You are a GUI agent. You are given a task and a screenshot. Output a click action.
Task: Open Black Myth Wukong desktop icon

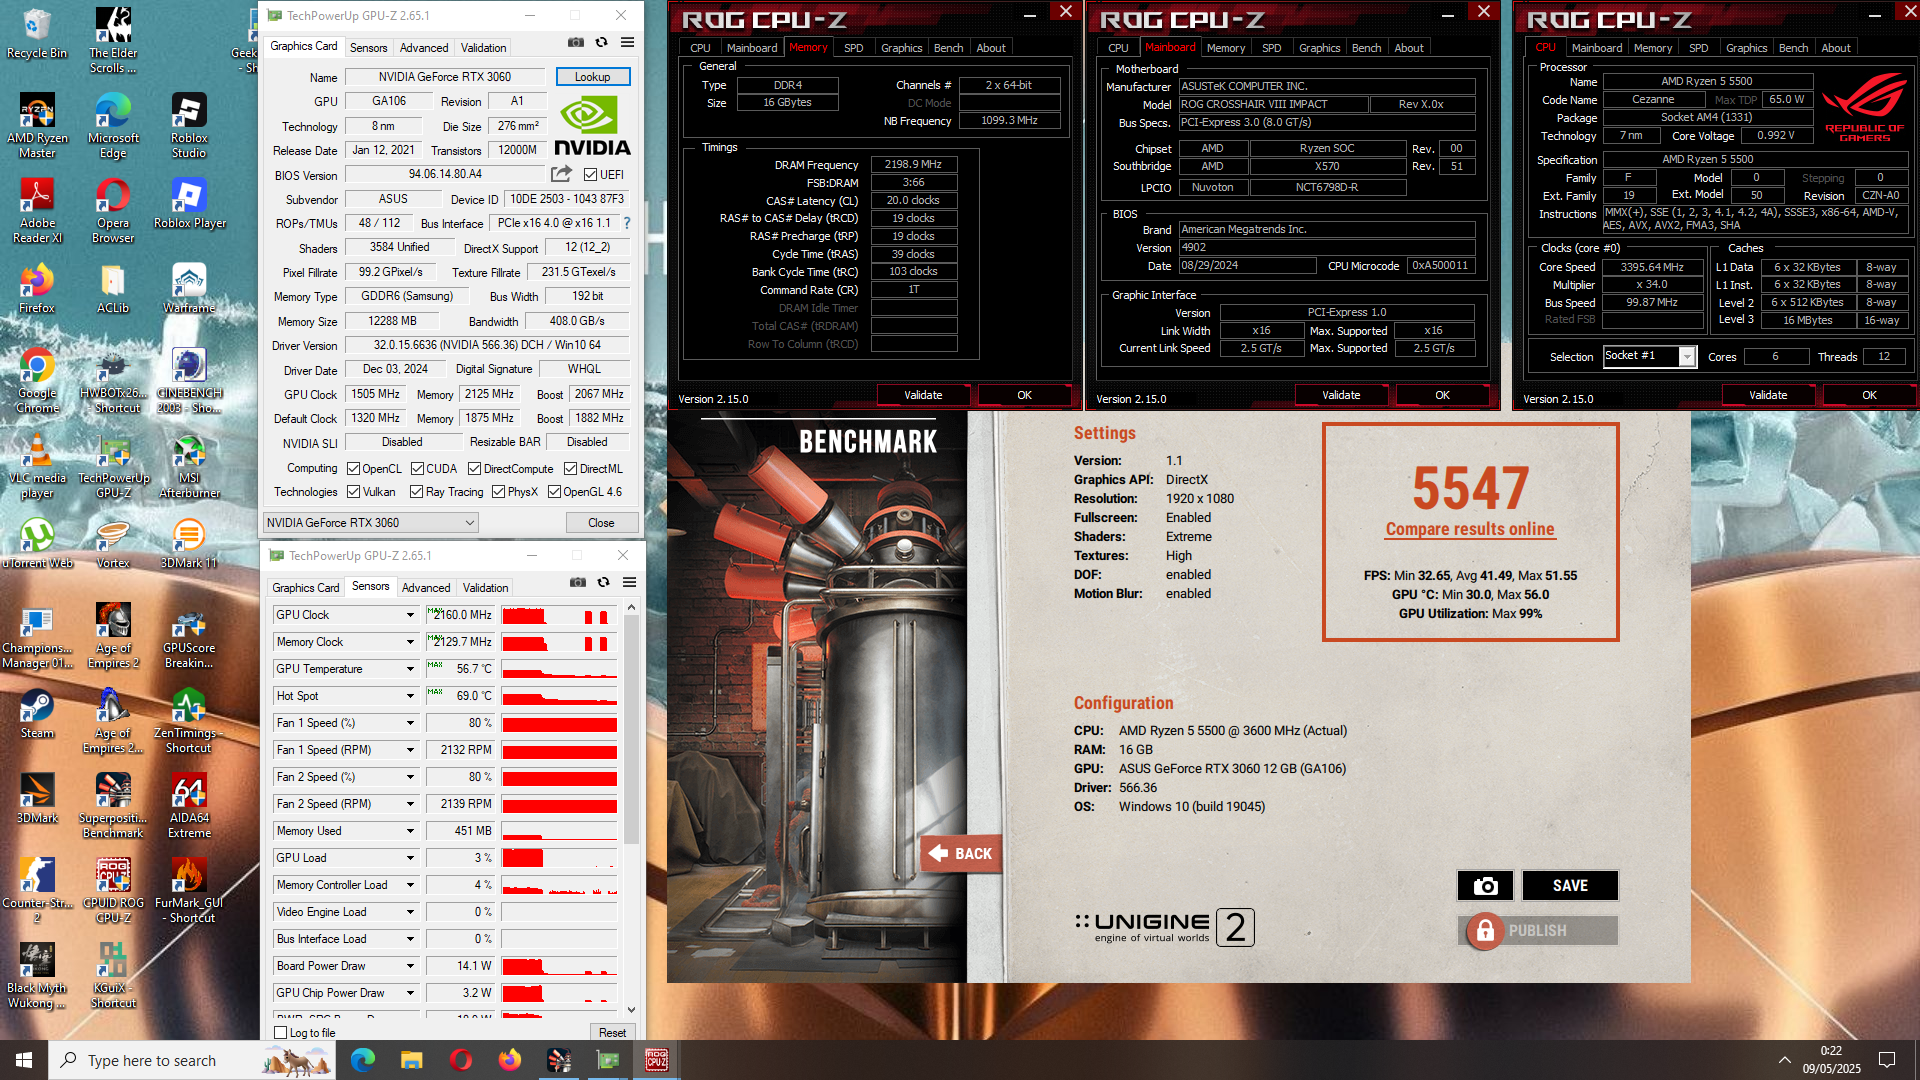click(x=37, y=975)
